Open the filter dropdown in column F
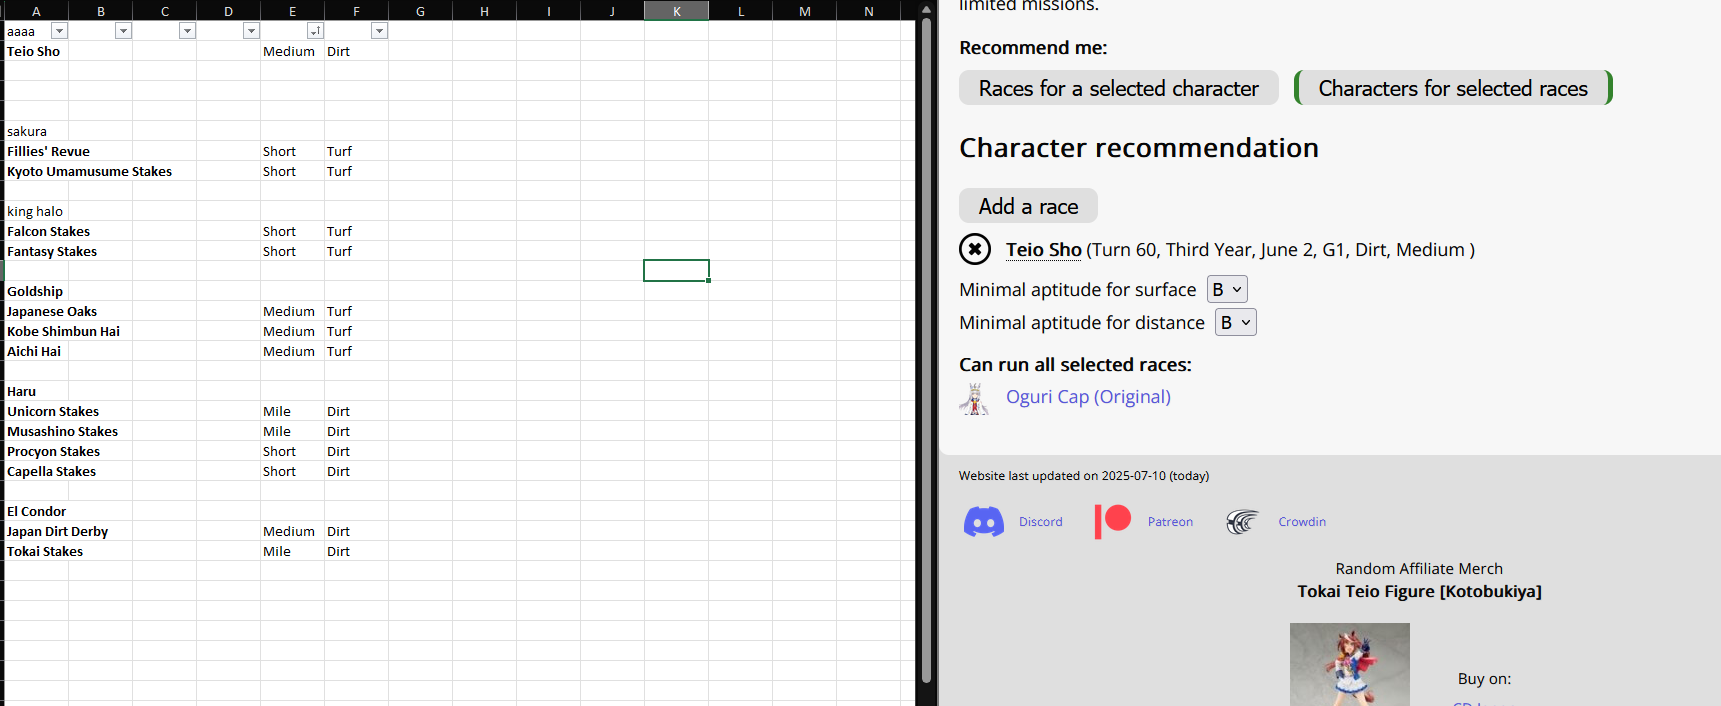The width and height of the screenshot is (1721, 706). (x=379, y=31)
